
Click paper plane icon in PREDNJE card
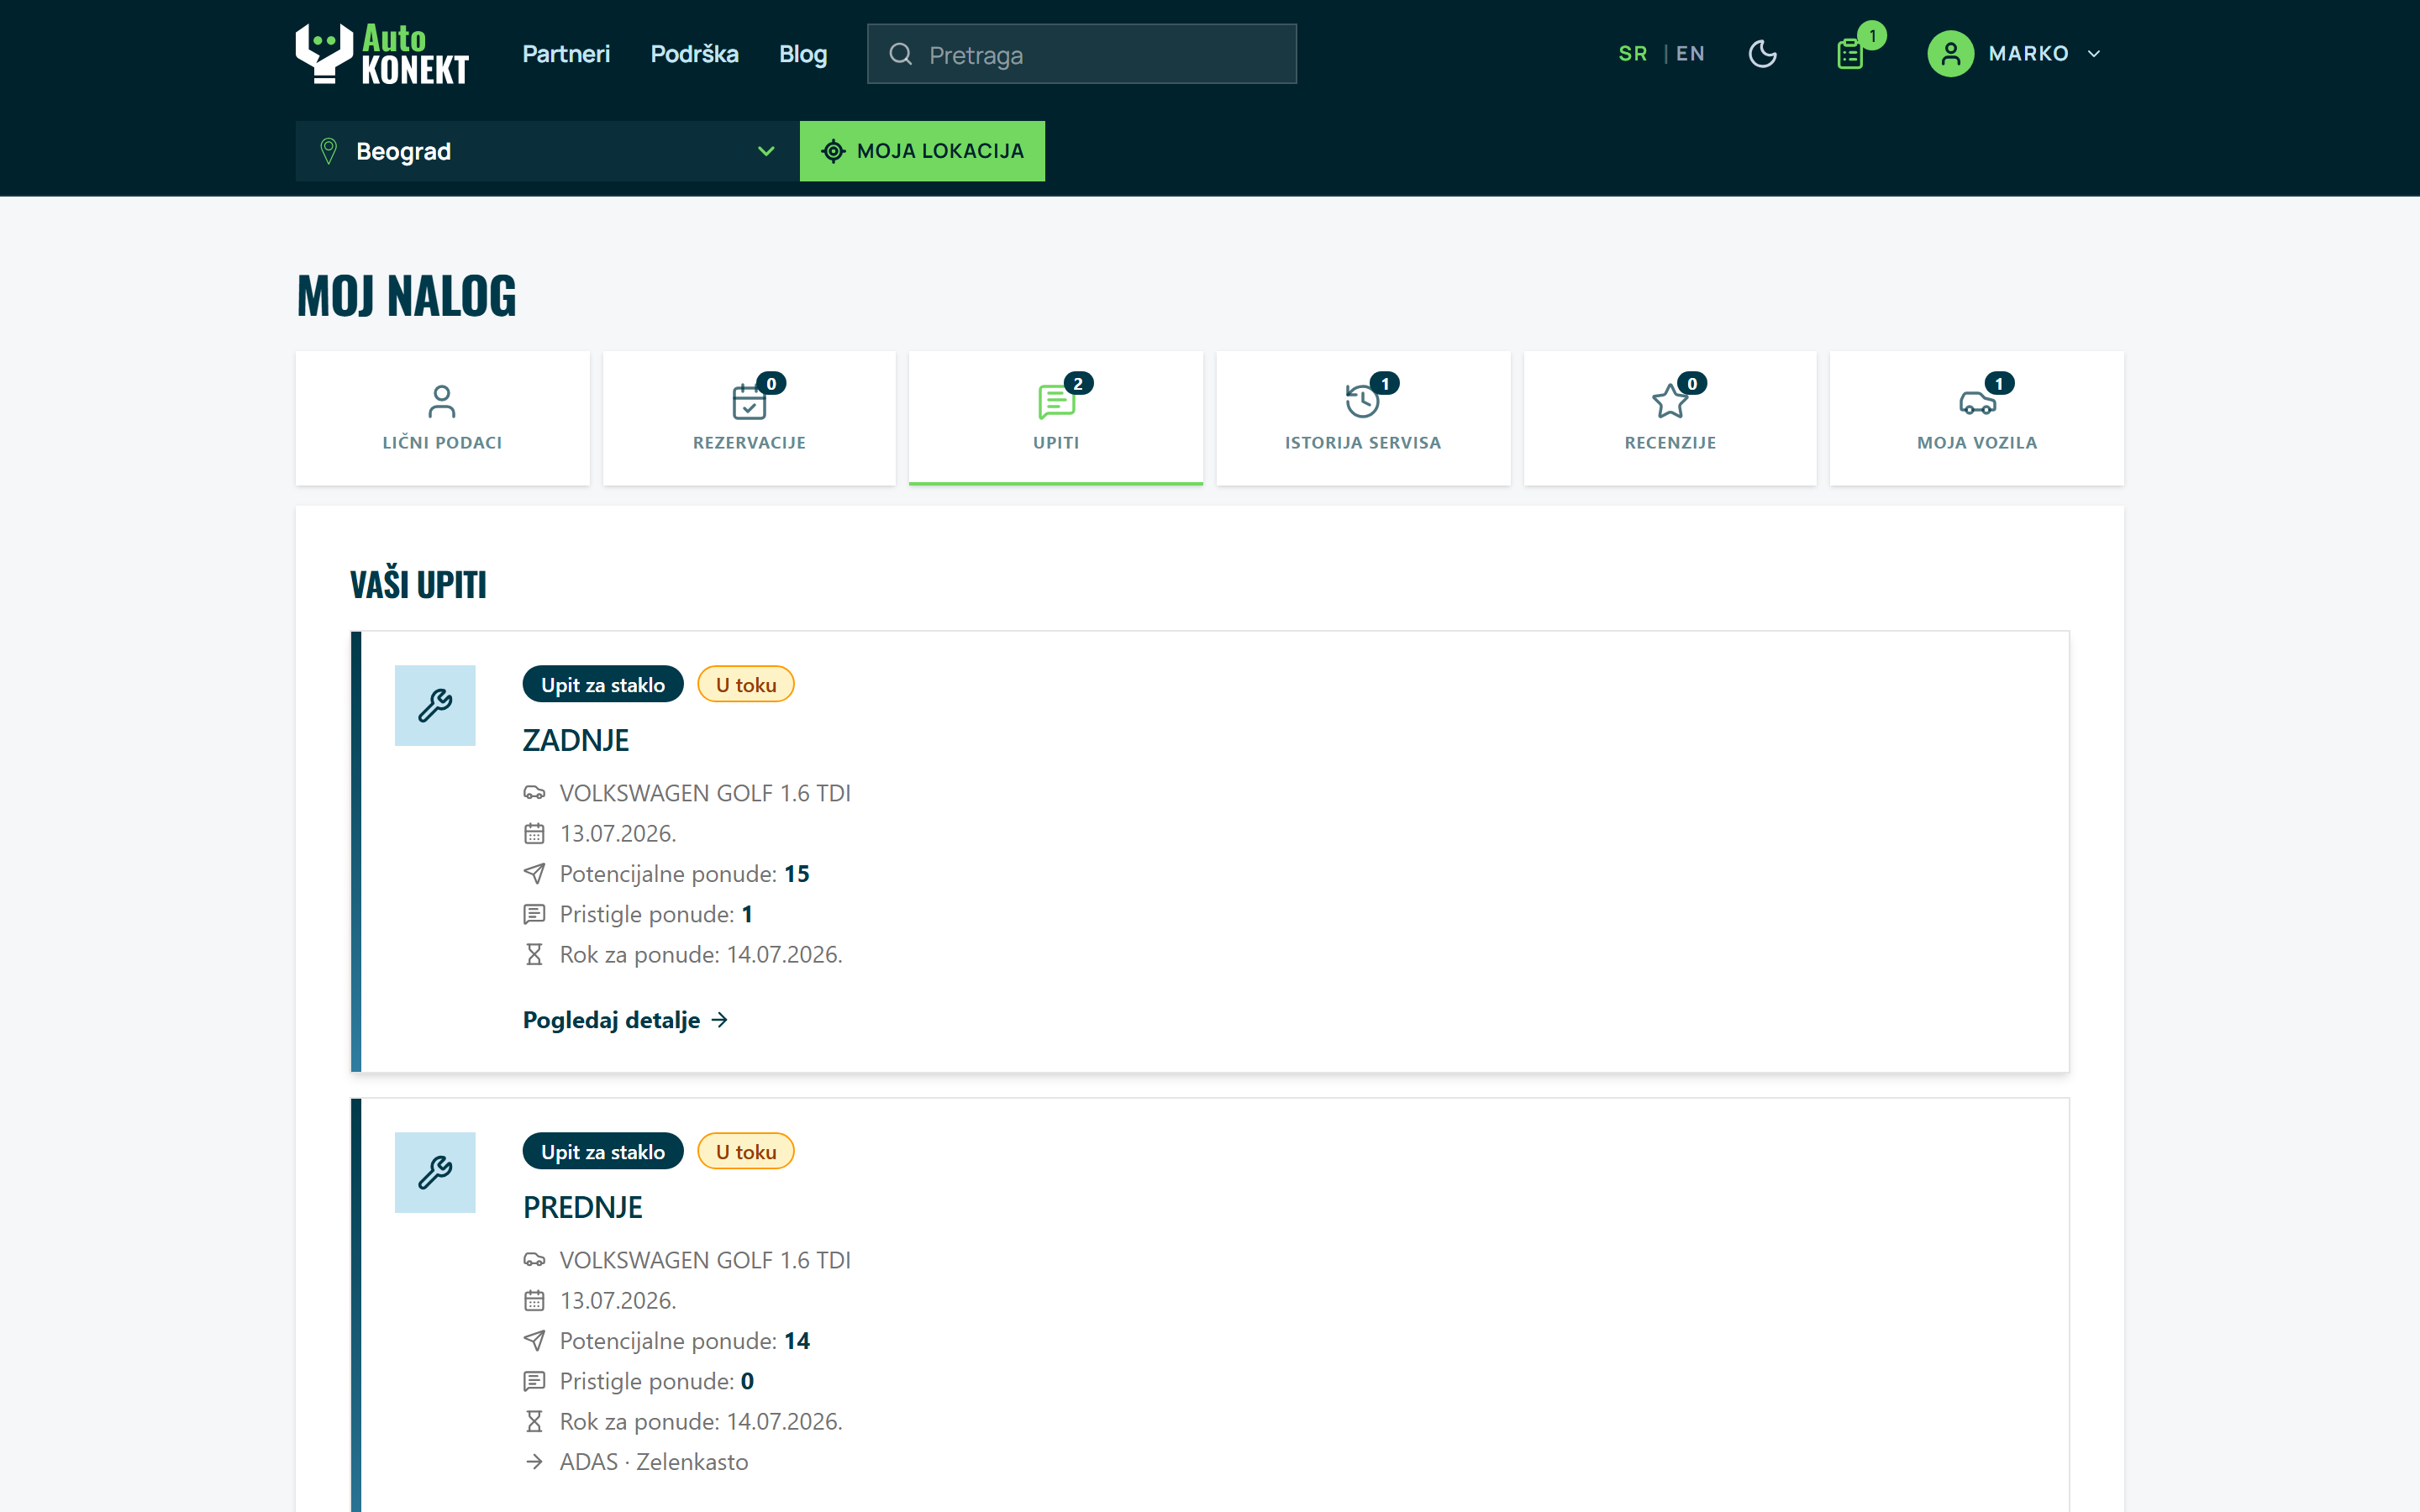click(x=534, y=1341)
